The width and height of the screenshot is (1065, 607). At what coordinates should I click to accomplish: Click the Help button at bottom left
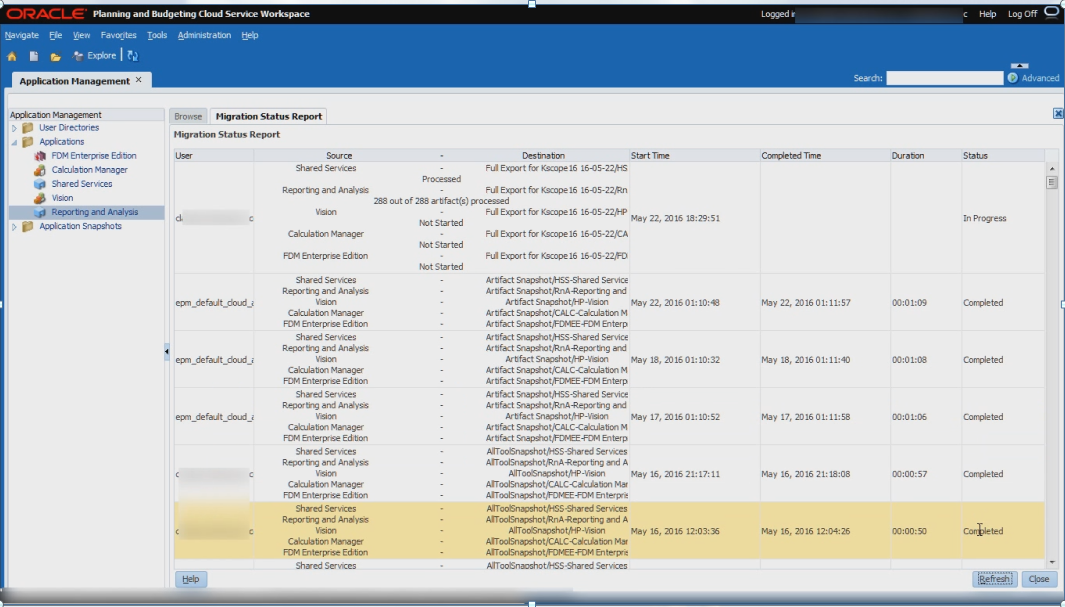pos(191,579)
